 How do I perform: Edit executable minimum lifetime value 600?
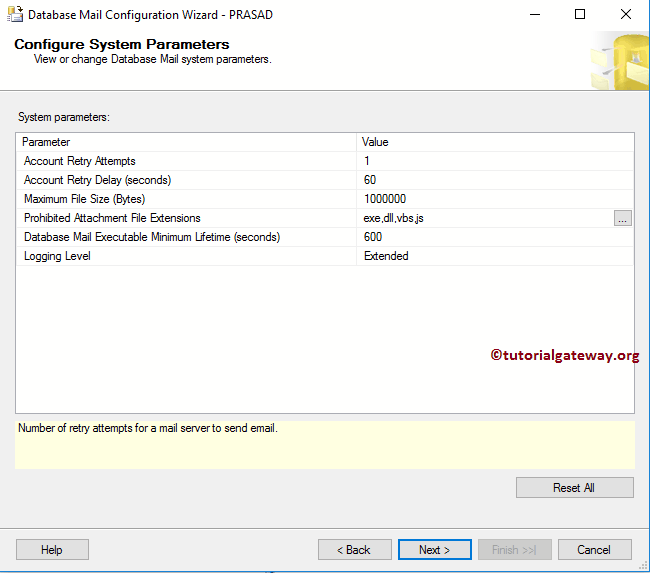tap(495, 237)
